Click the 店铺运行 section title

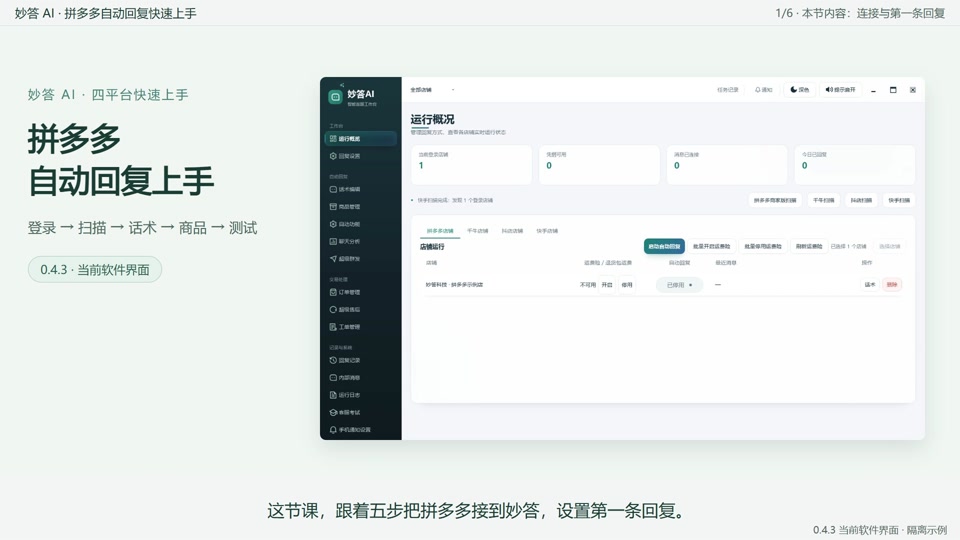(432, 247)
